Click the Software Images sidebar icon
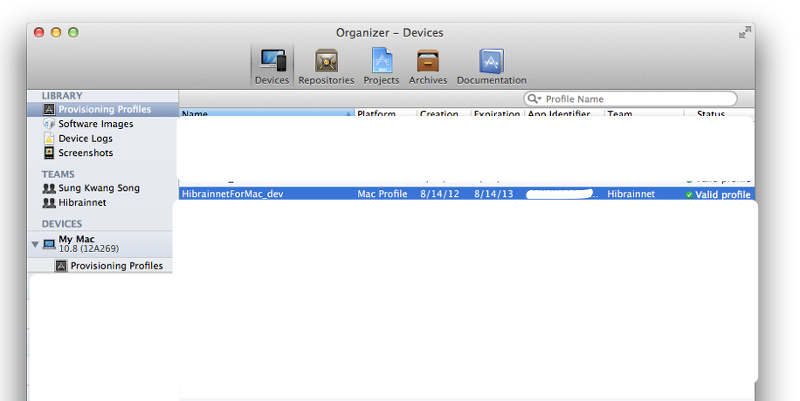This screenshot has width=800, height=401. 49,124
